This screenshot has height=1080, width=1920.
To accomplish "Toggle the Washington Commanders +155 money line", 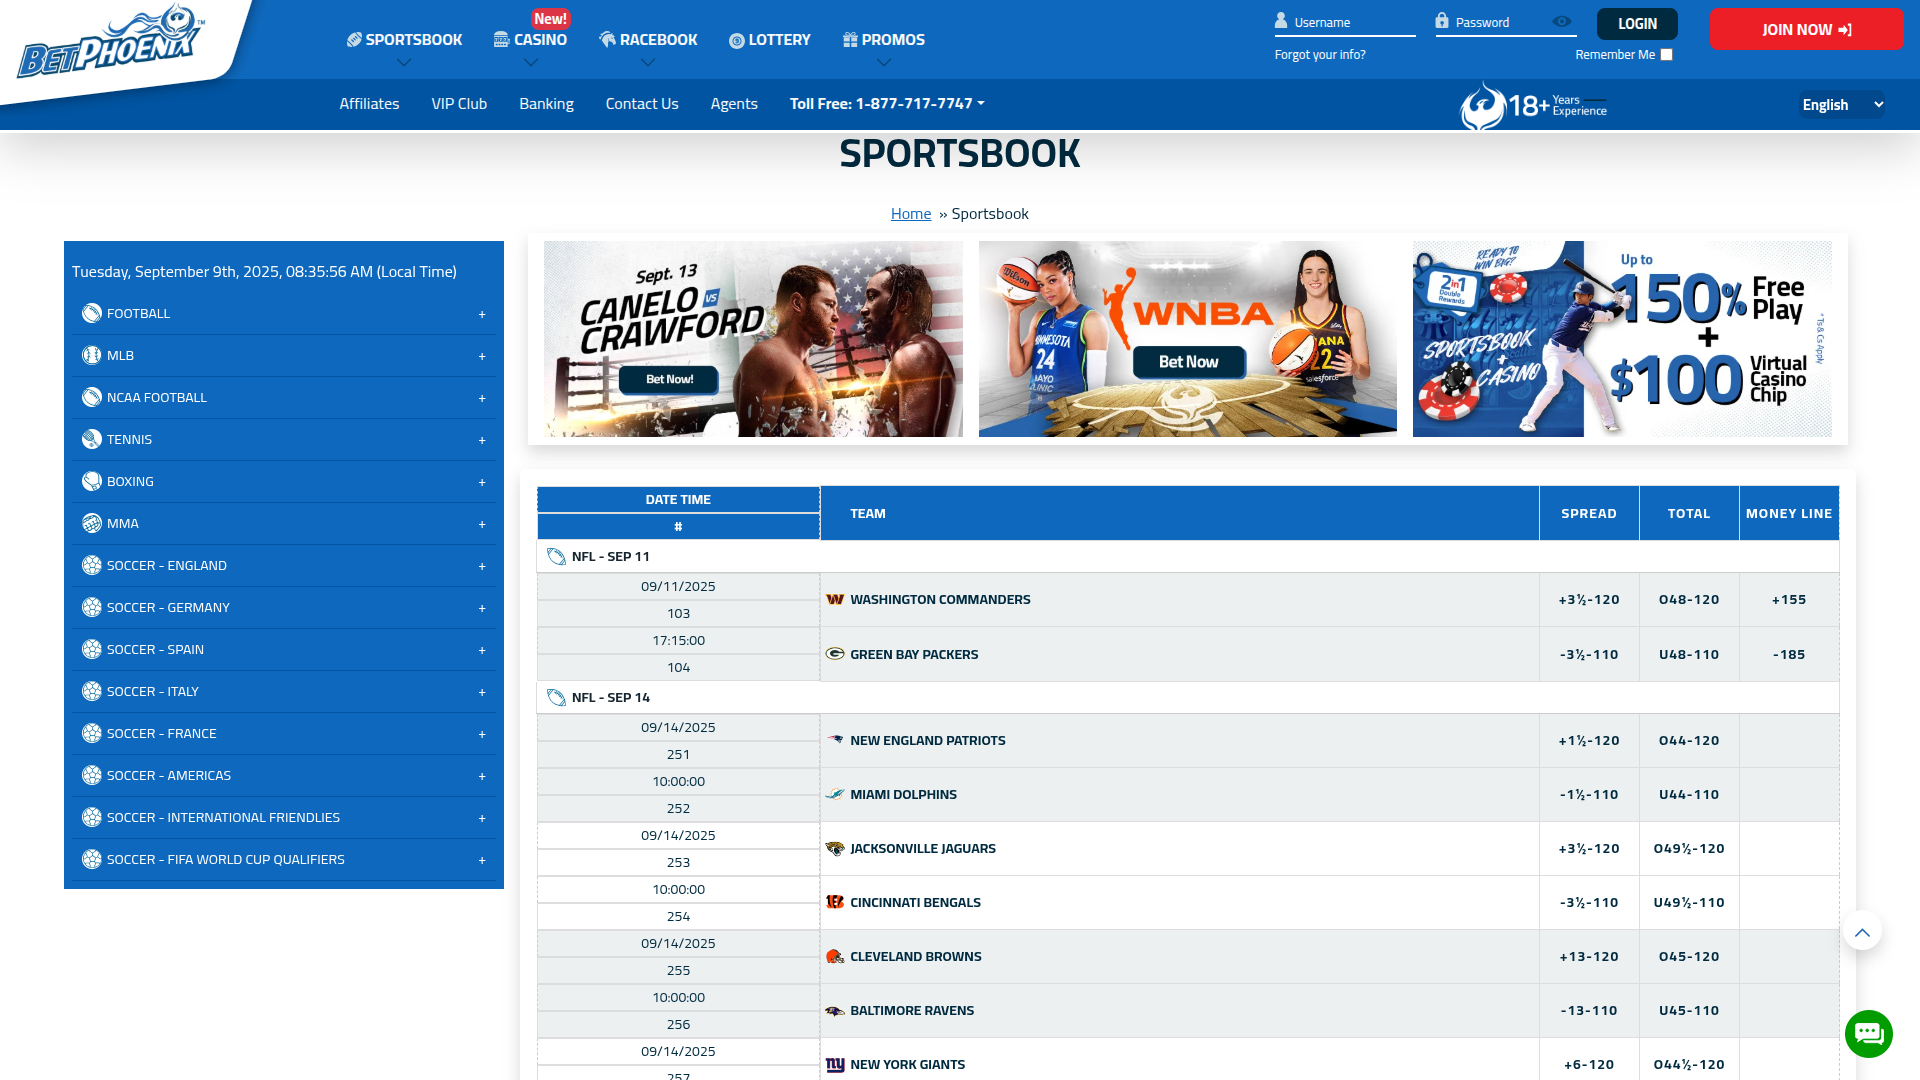I will point(1789,599).
